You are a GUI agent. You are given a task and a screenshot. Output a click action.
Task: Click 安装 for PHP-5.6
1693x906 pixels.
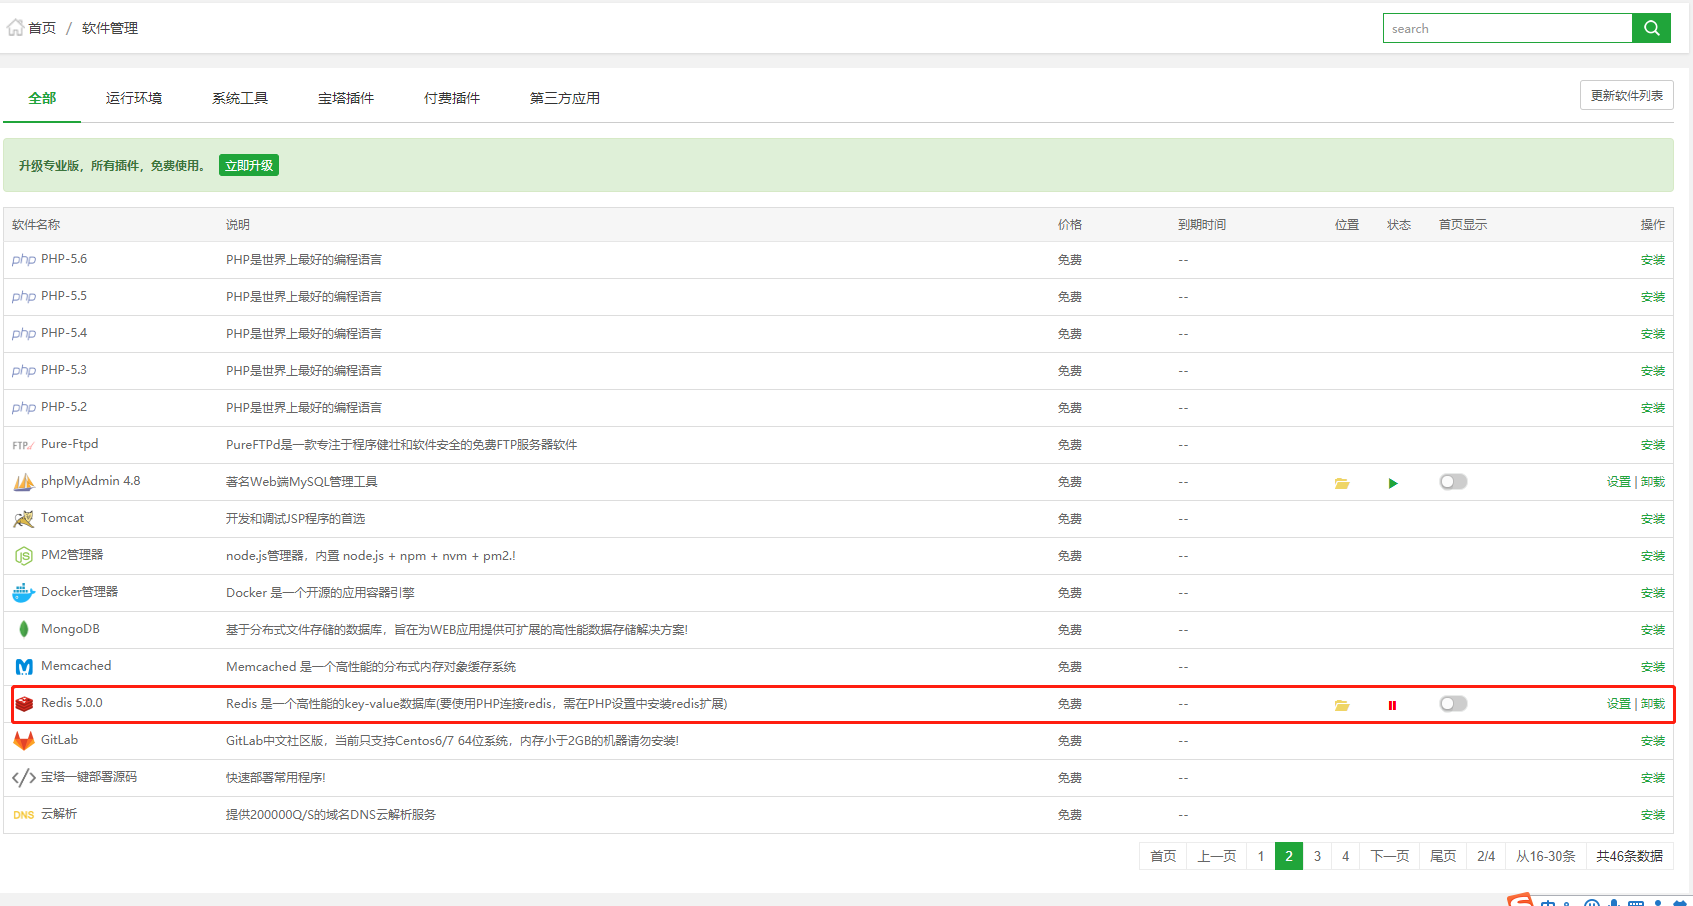tap(1653, 260)
